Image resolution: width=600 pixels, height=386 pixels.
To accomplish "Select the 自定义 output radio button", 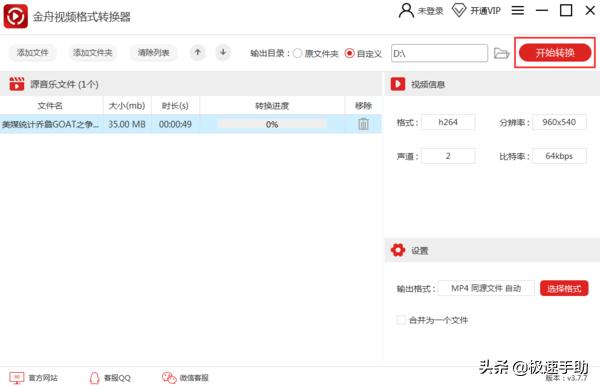I will point(349,53).
